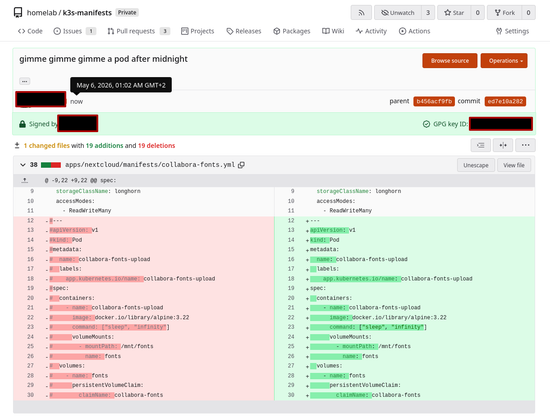The height and width of the screenshot is (418, 550).
Task: Open the fork count next to Fork
Action: 528,13
